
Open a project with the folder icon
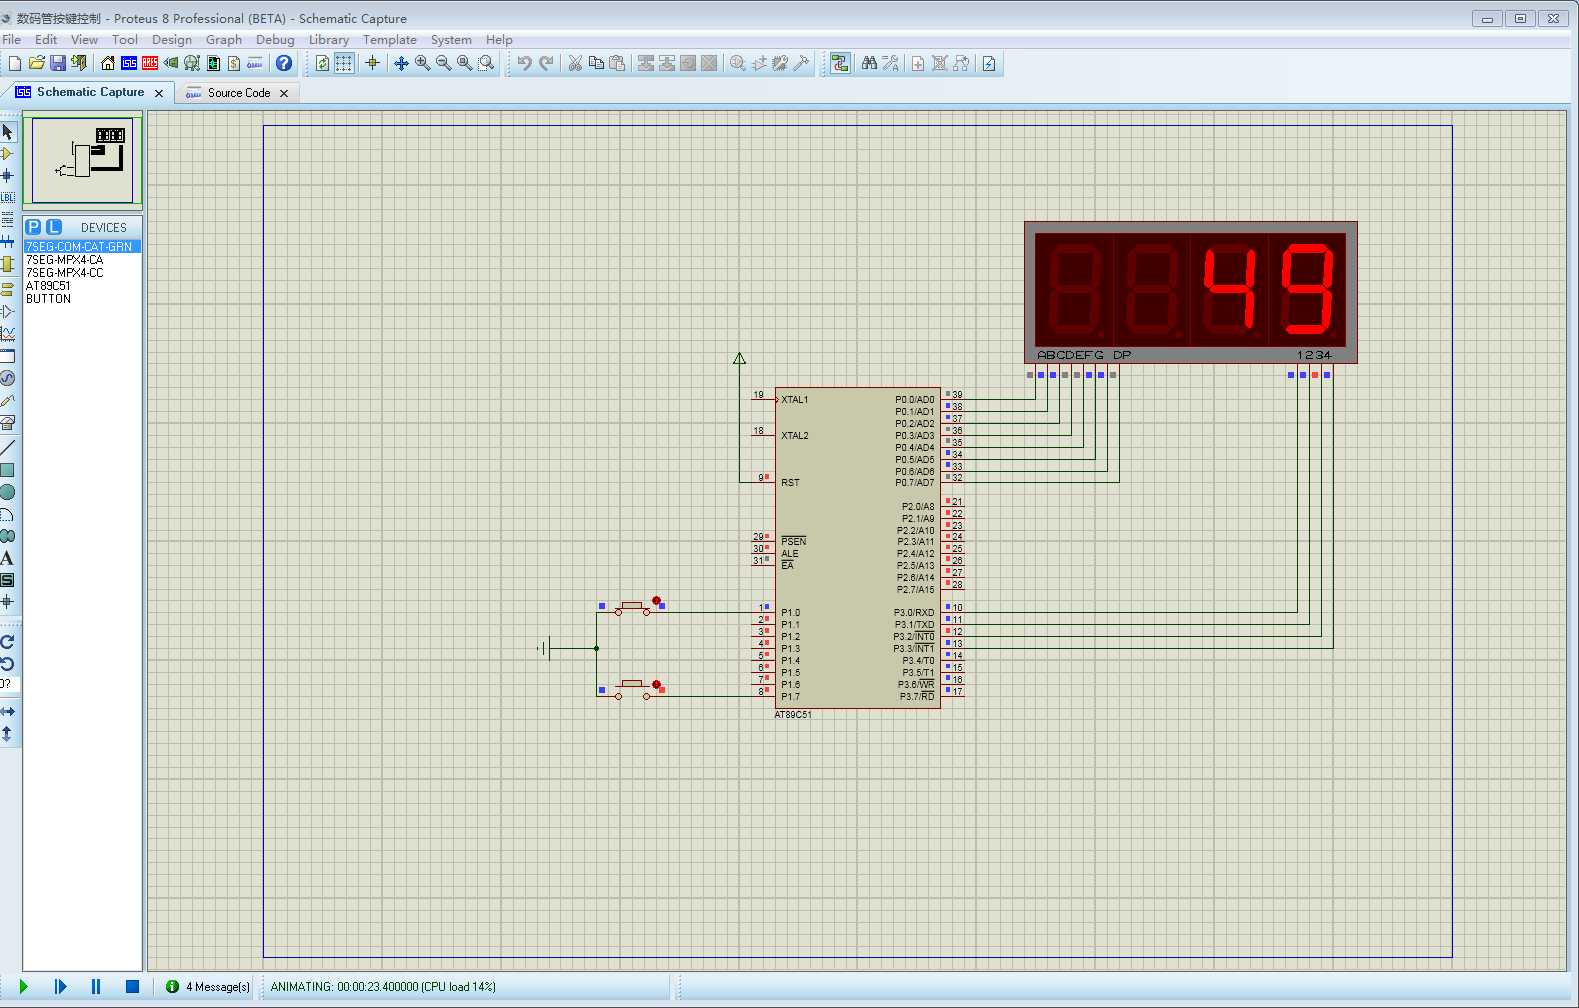(36, 63)
